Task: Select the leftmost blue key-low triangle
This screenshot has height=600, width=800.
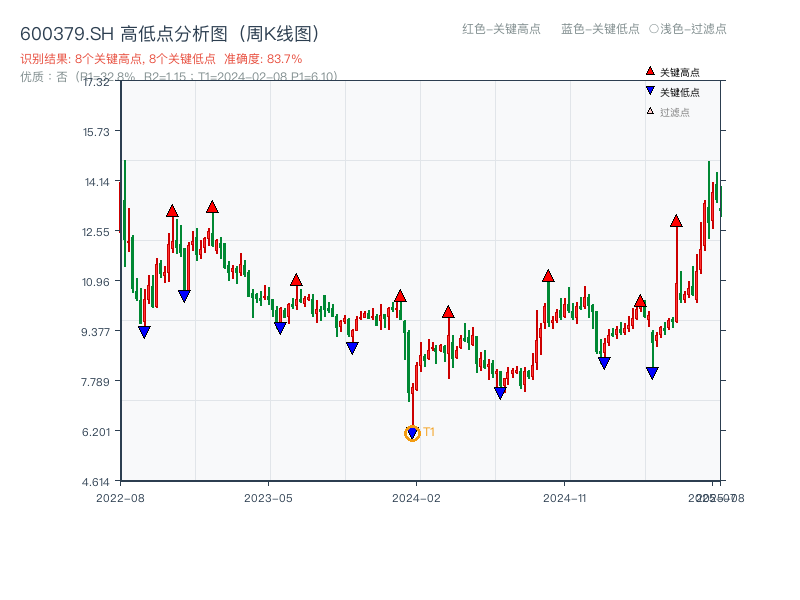Action: coord(144,332)
